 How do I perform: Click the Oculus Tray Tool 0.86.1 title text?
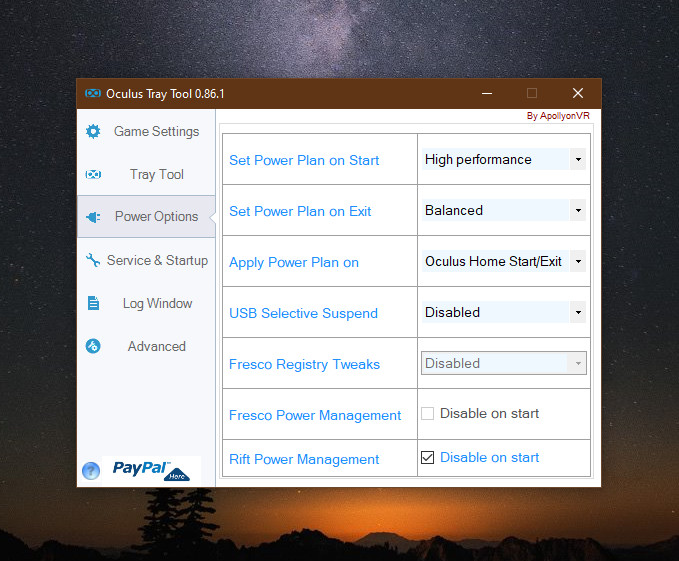[165, 94]
